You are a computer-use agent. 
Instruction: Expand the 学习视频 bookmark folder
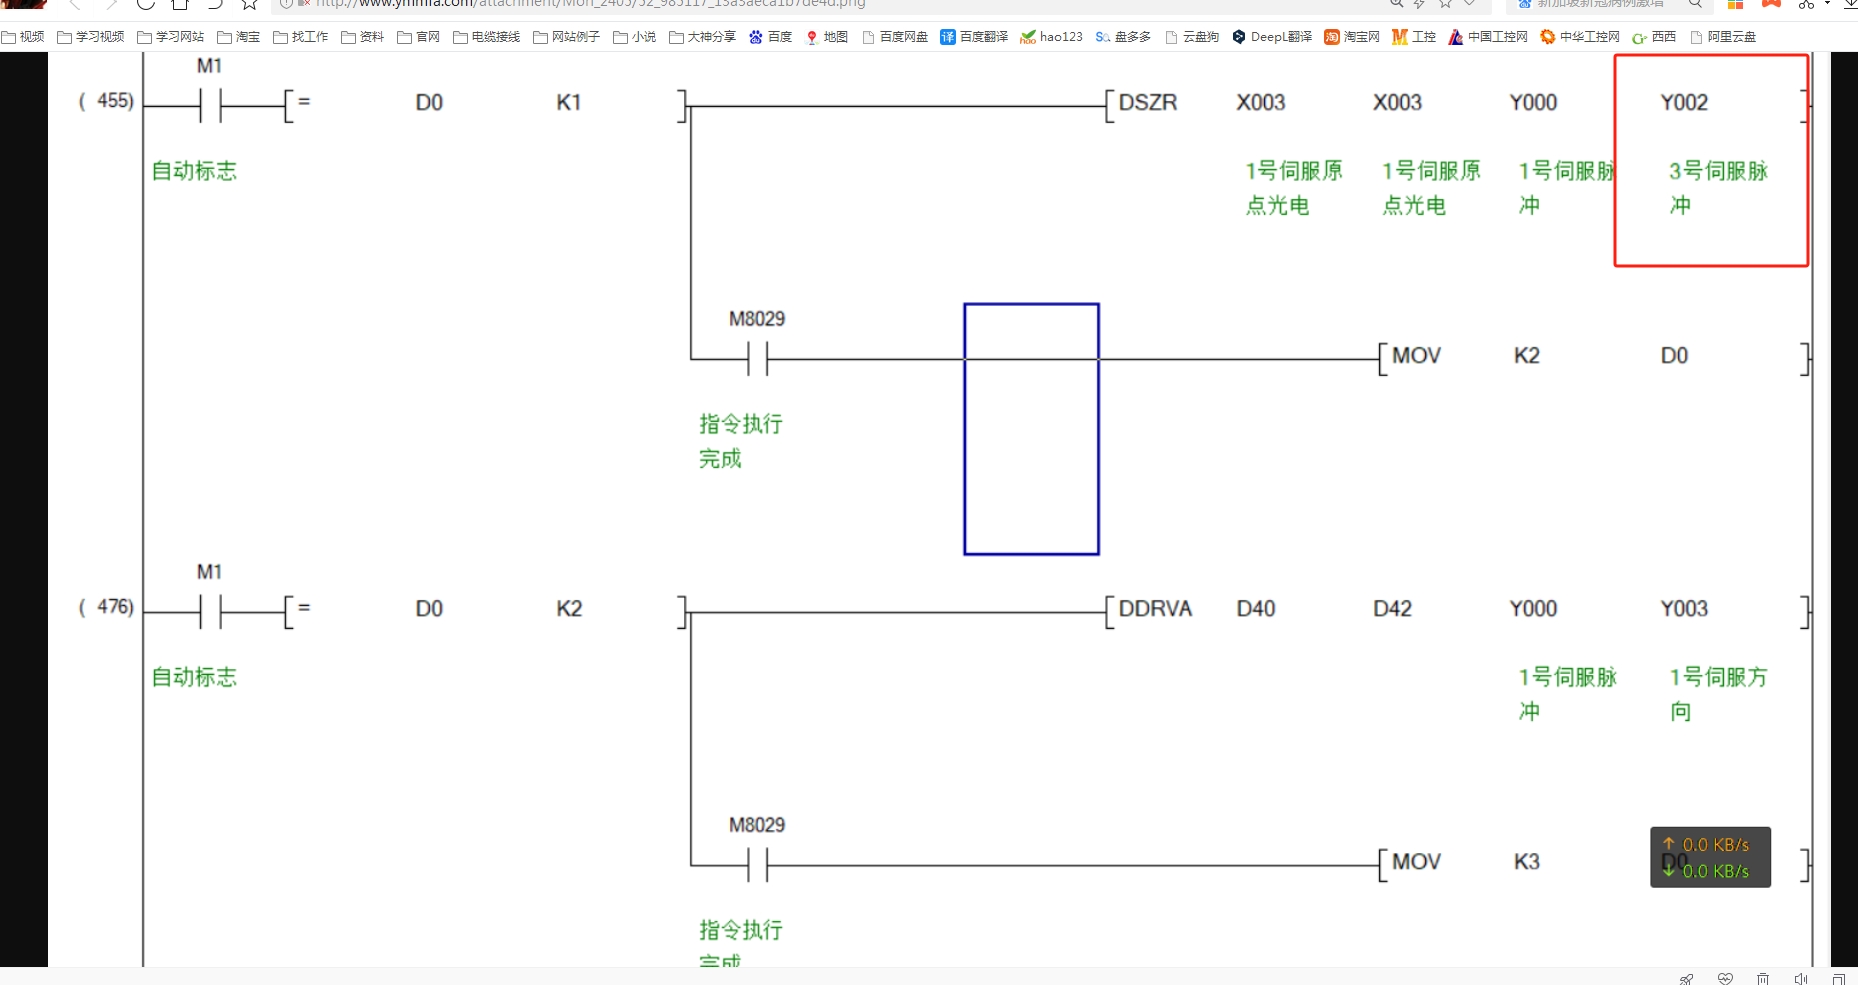tap(91, 37)
